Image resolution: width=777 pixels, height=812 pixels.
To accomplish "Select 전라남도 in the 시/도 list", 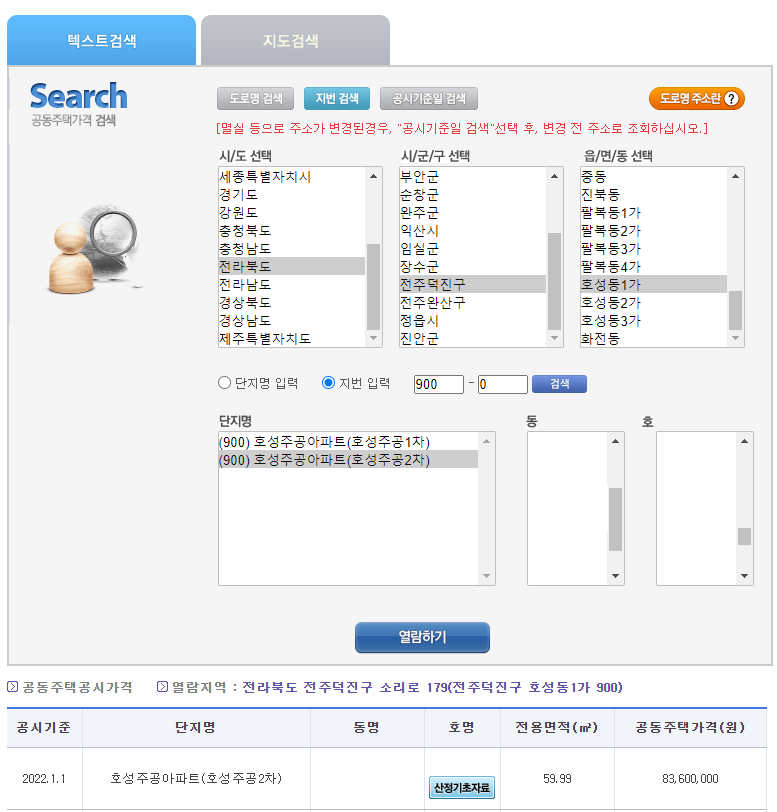I will (x=292, y=284).
